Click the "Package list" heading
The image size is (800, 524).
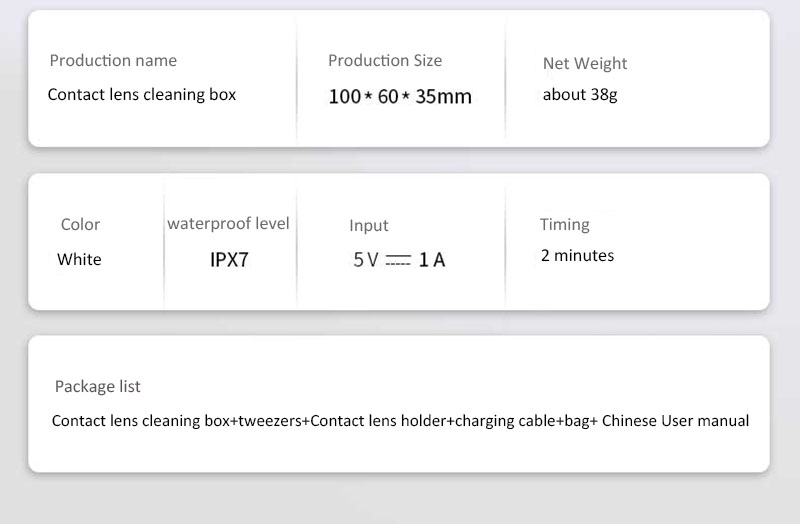point(98,387)
